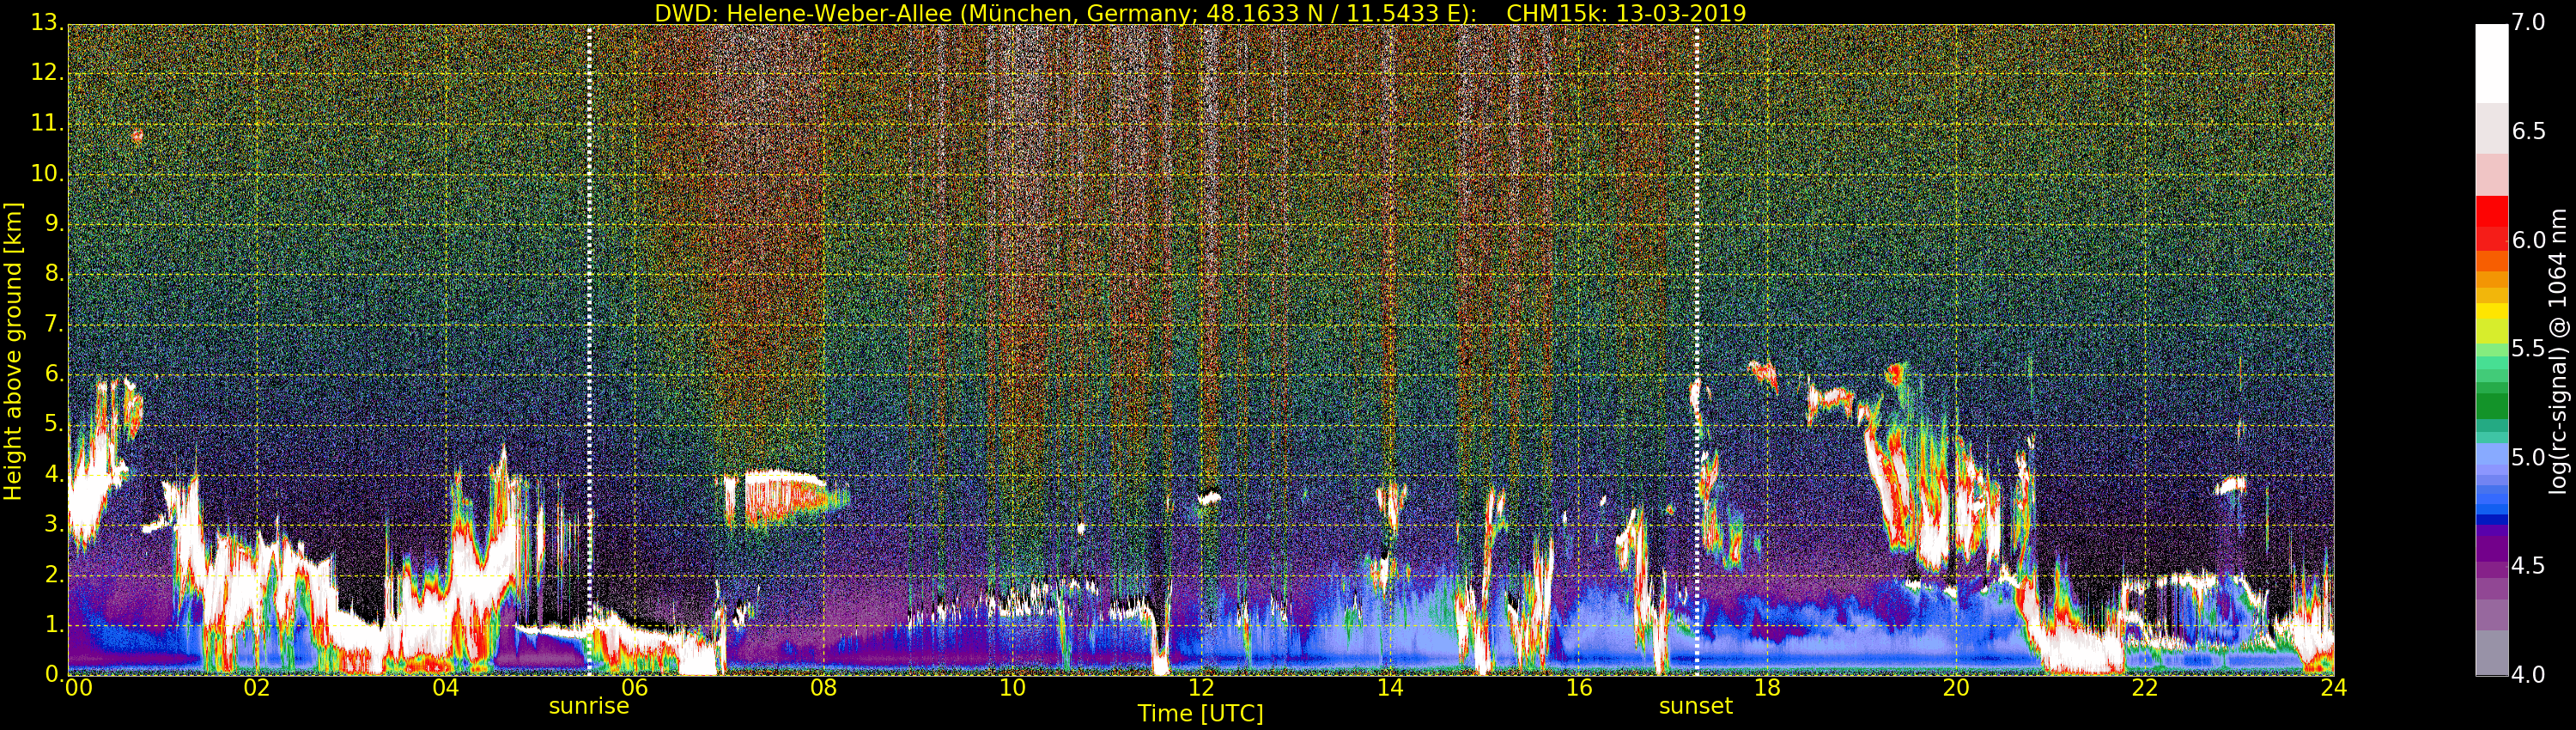Click the x-axis tick label '18'
2576x730 pixels.
1767,688
